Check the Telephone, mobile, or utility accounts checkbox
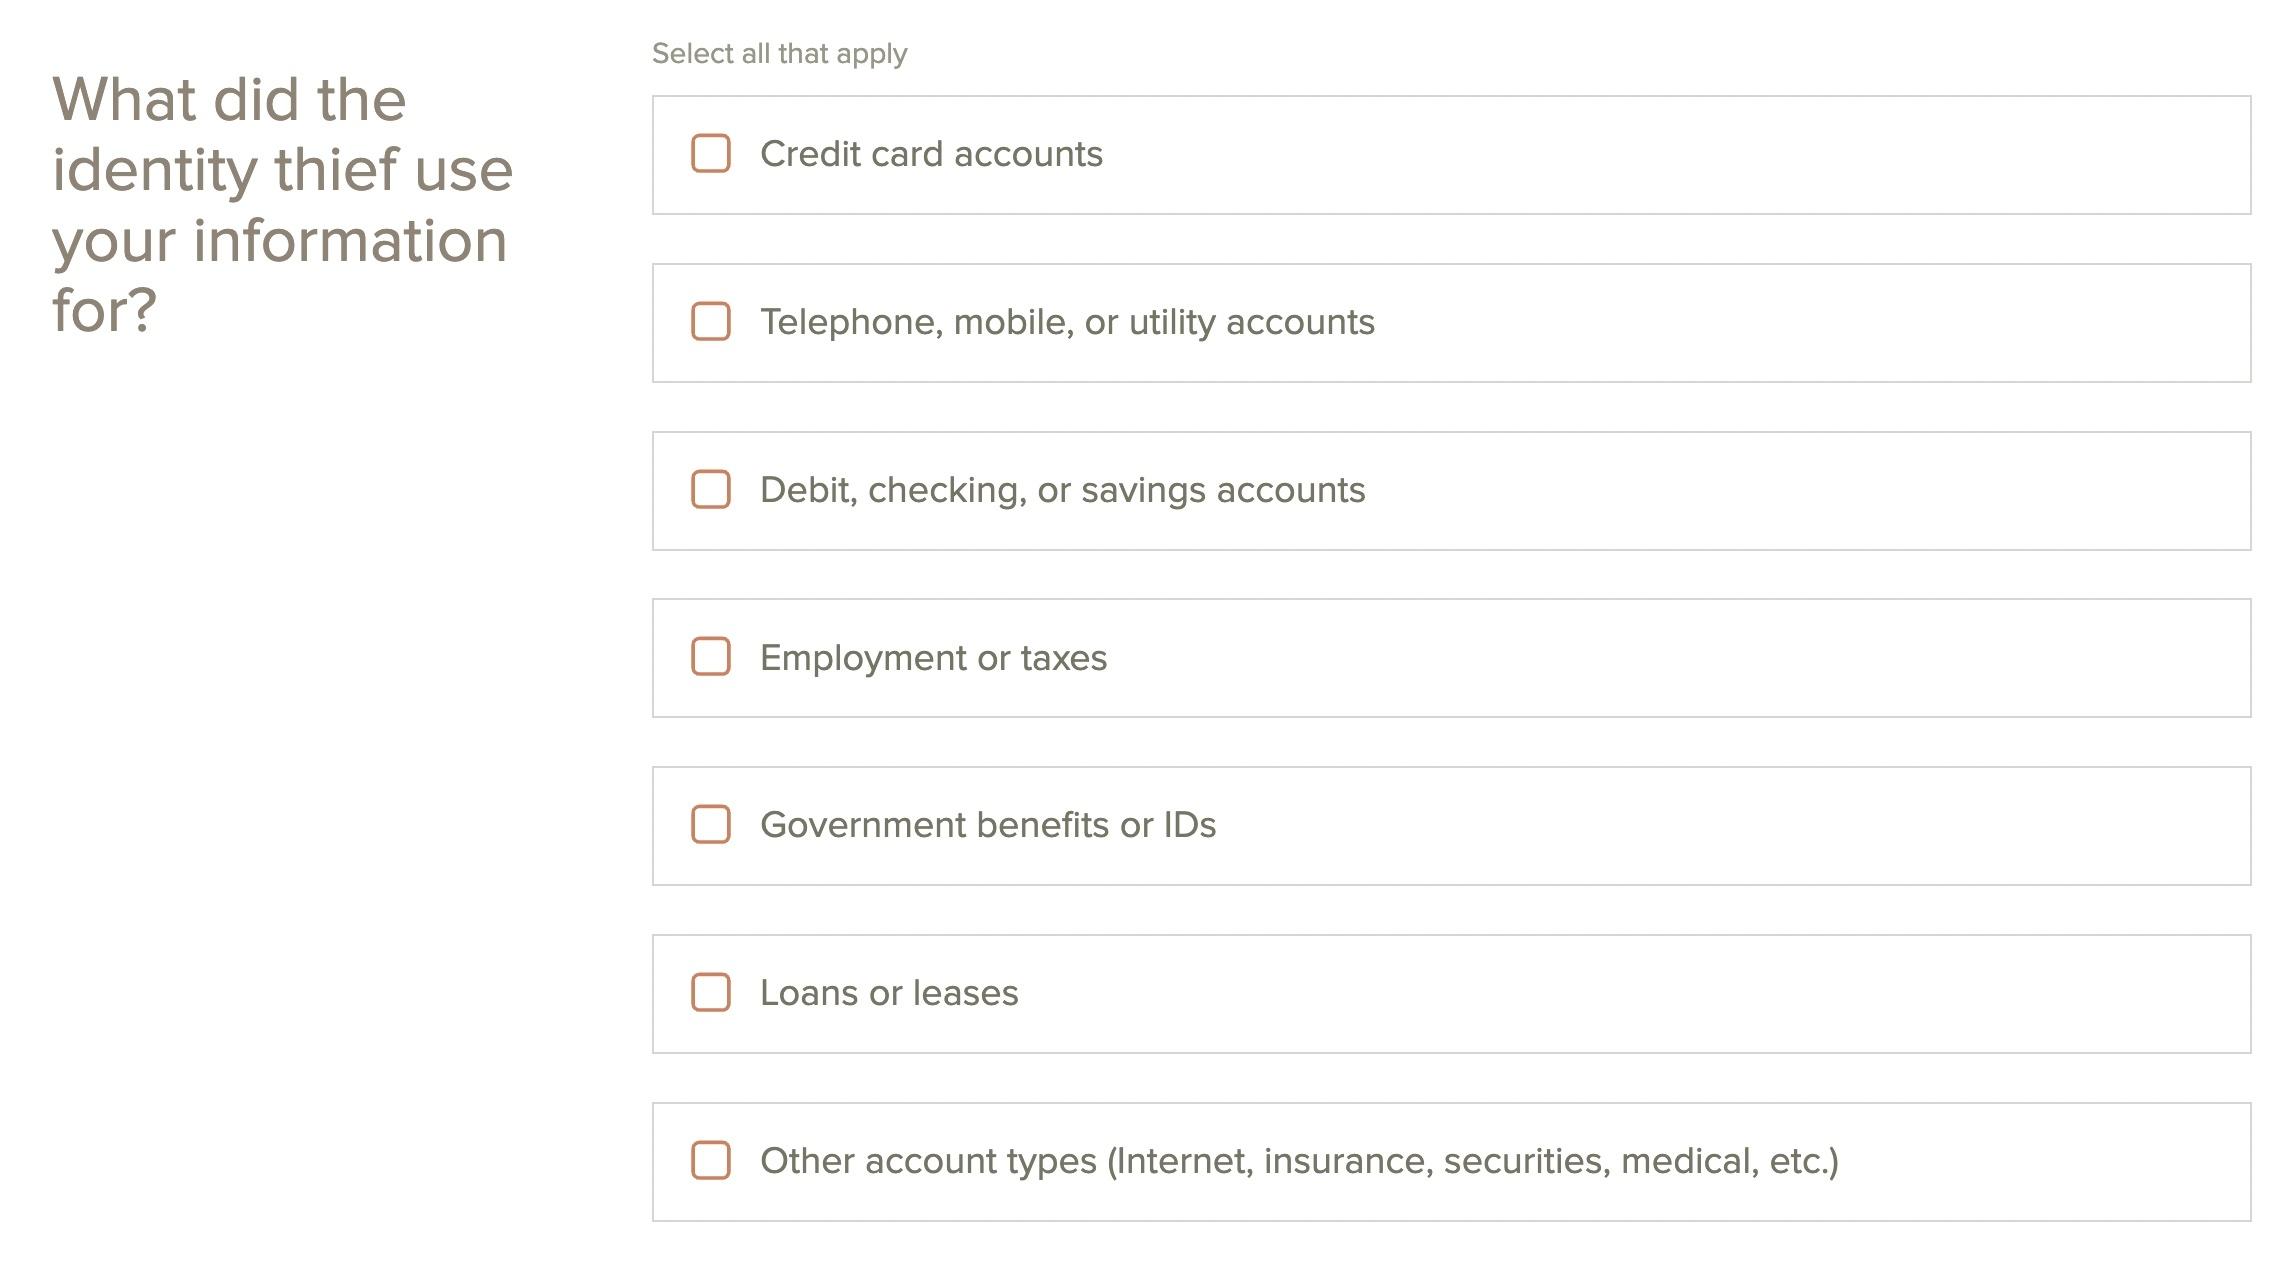The image size is (2294, 1274). [x=711, y=322]
